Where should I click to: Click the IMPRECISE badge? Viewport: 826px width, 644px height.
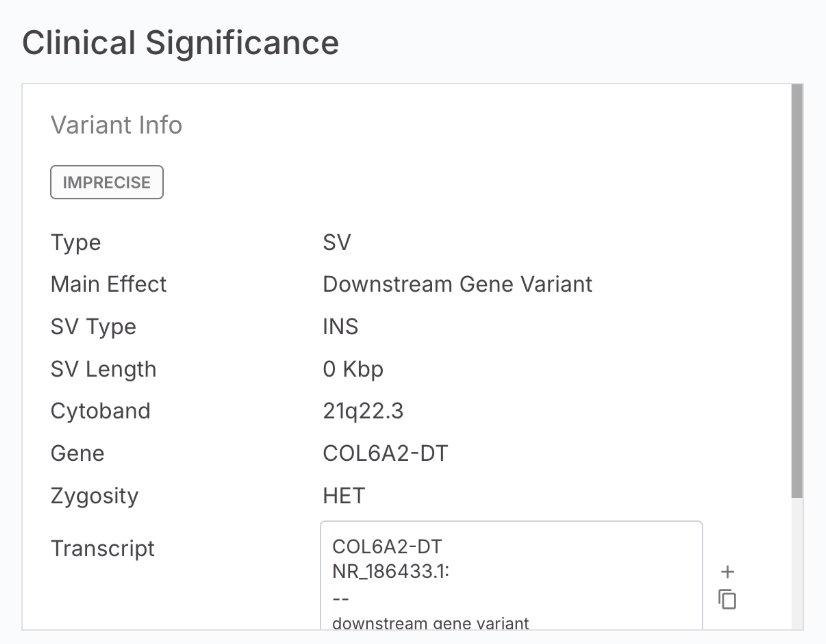point(107,182)
